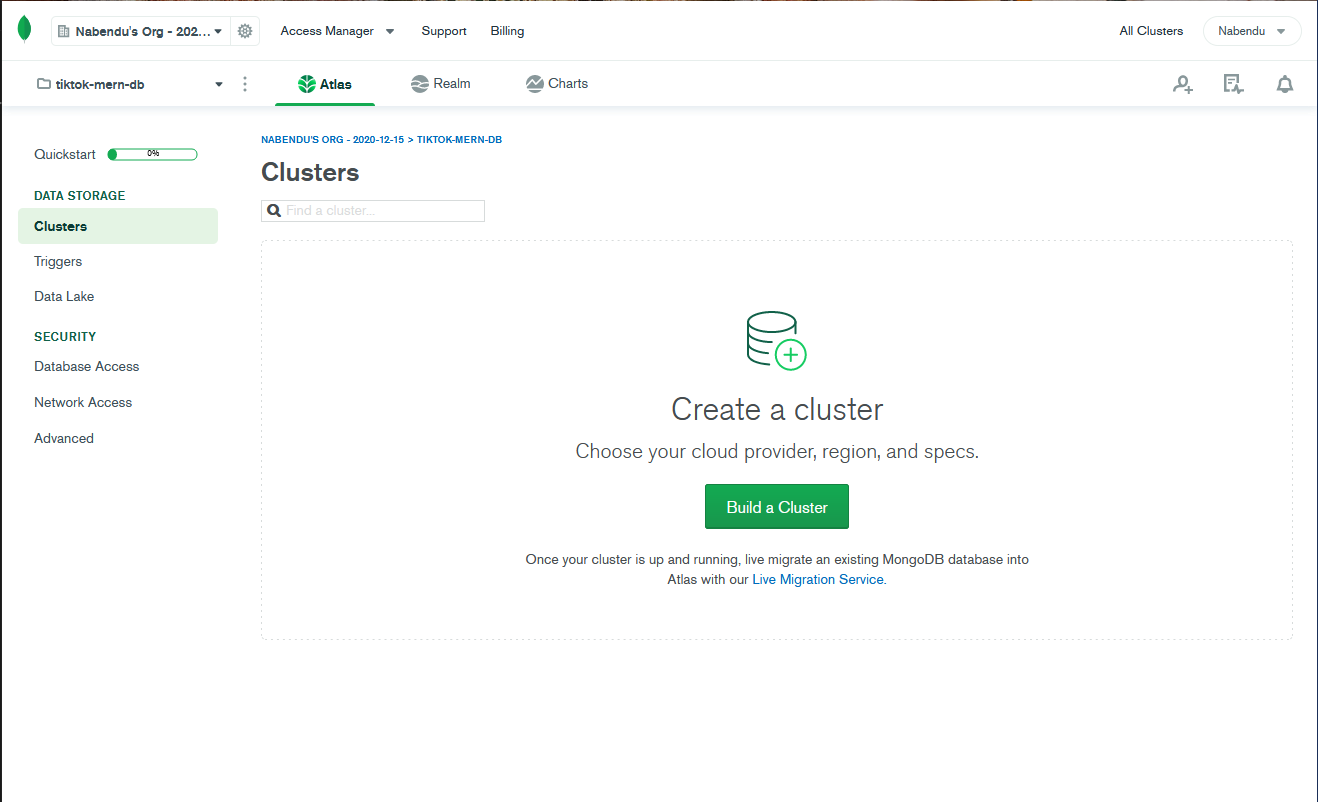The height and width of the screenshot is (802, 1318).
Task: Switch to the Charts tab
Action: pos(557,84)
